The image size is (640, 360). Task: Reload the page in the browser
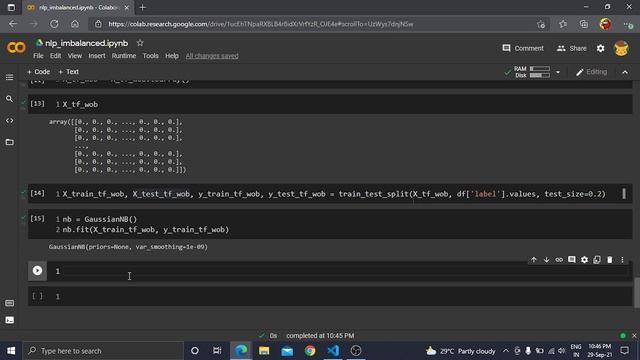tap(54, 24)
